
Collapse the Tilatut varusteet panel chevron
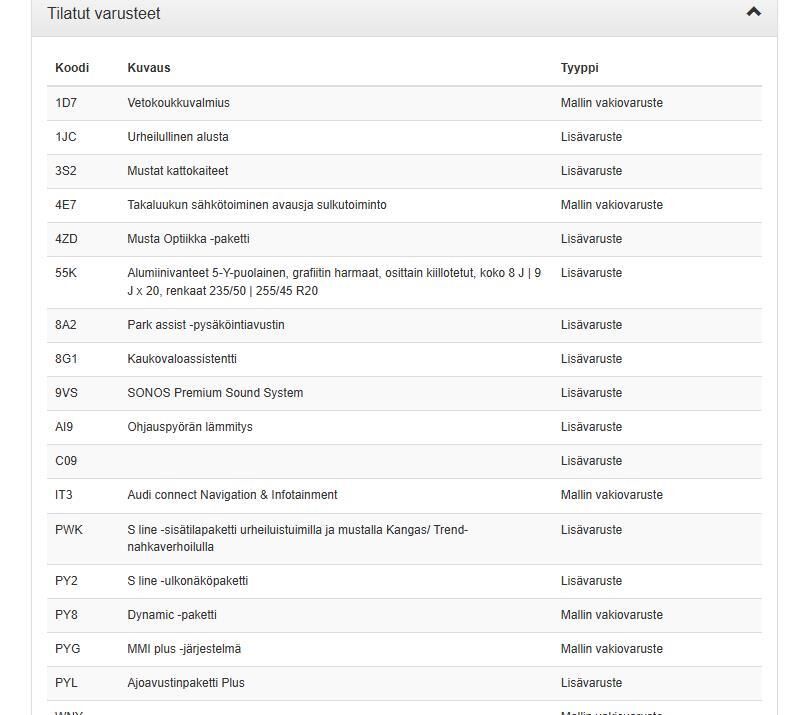click(753, 12)
